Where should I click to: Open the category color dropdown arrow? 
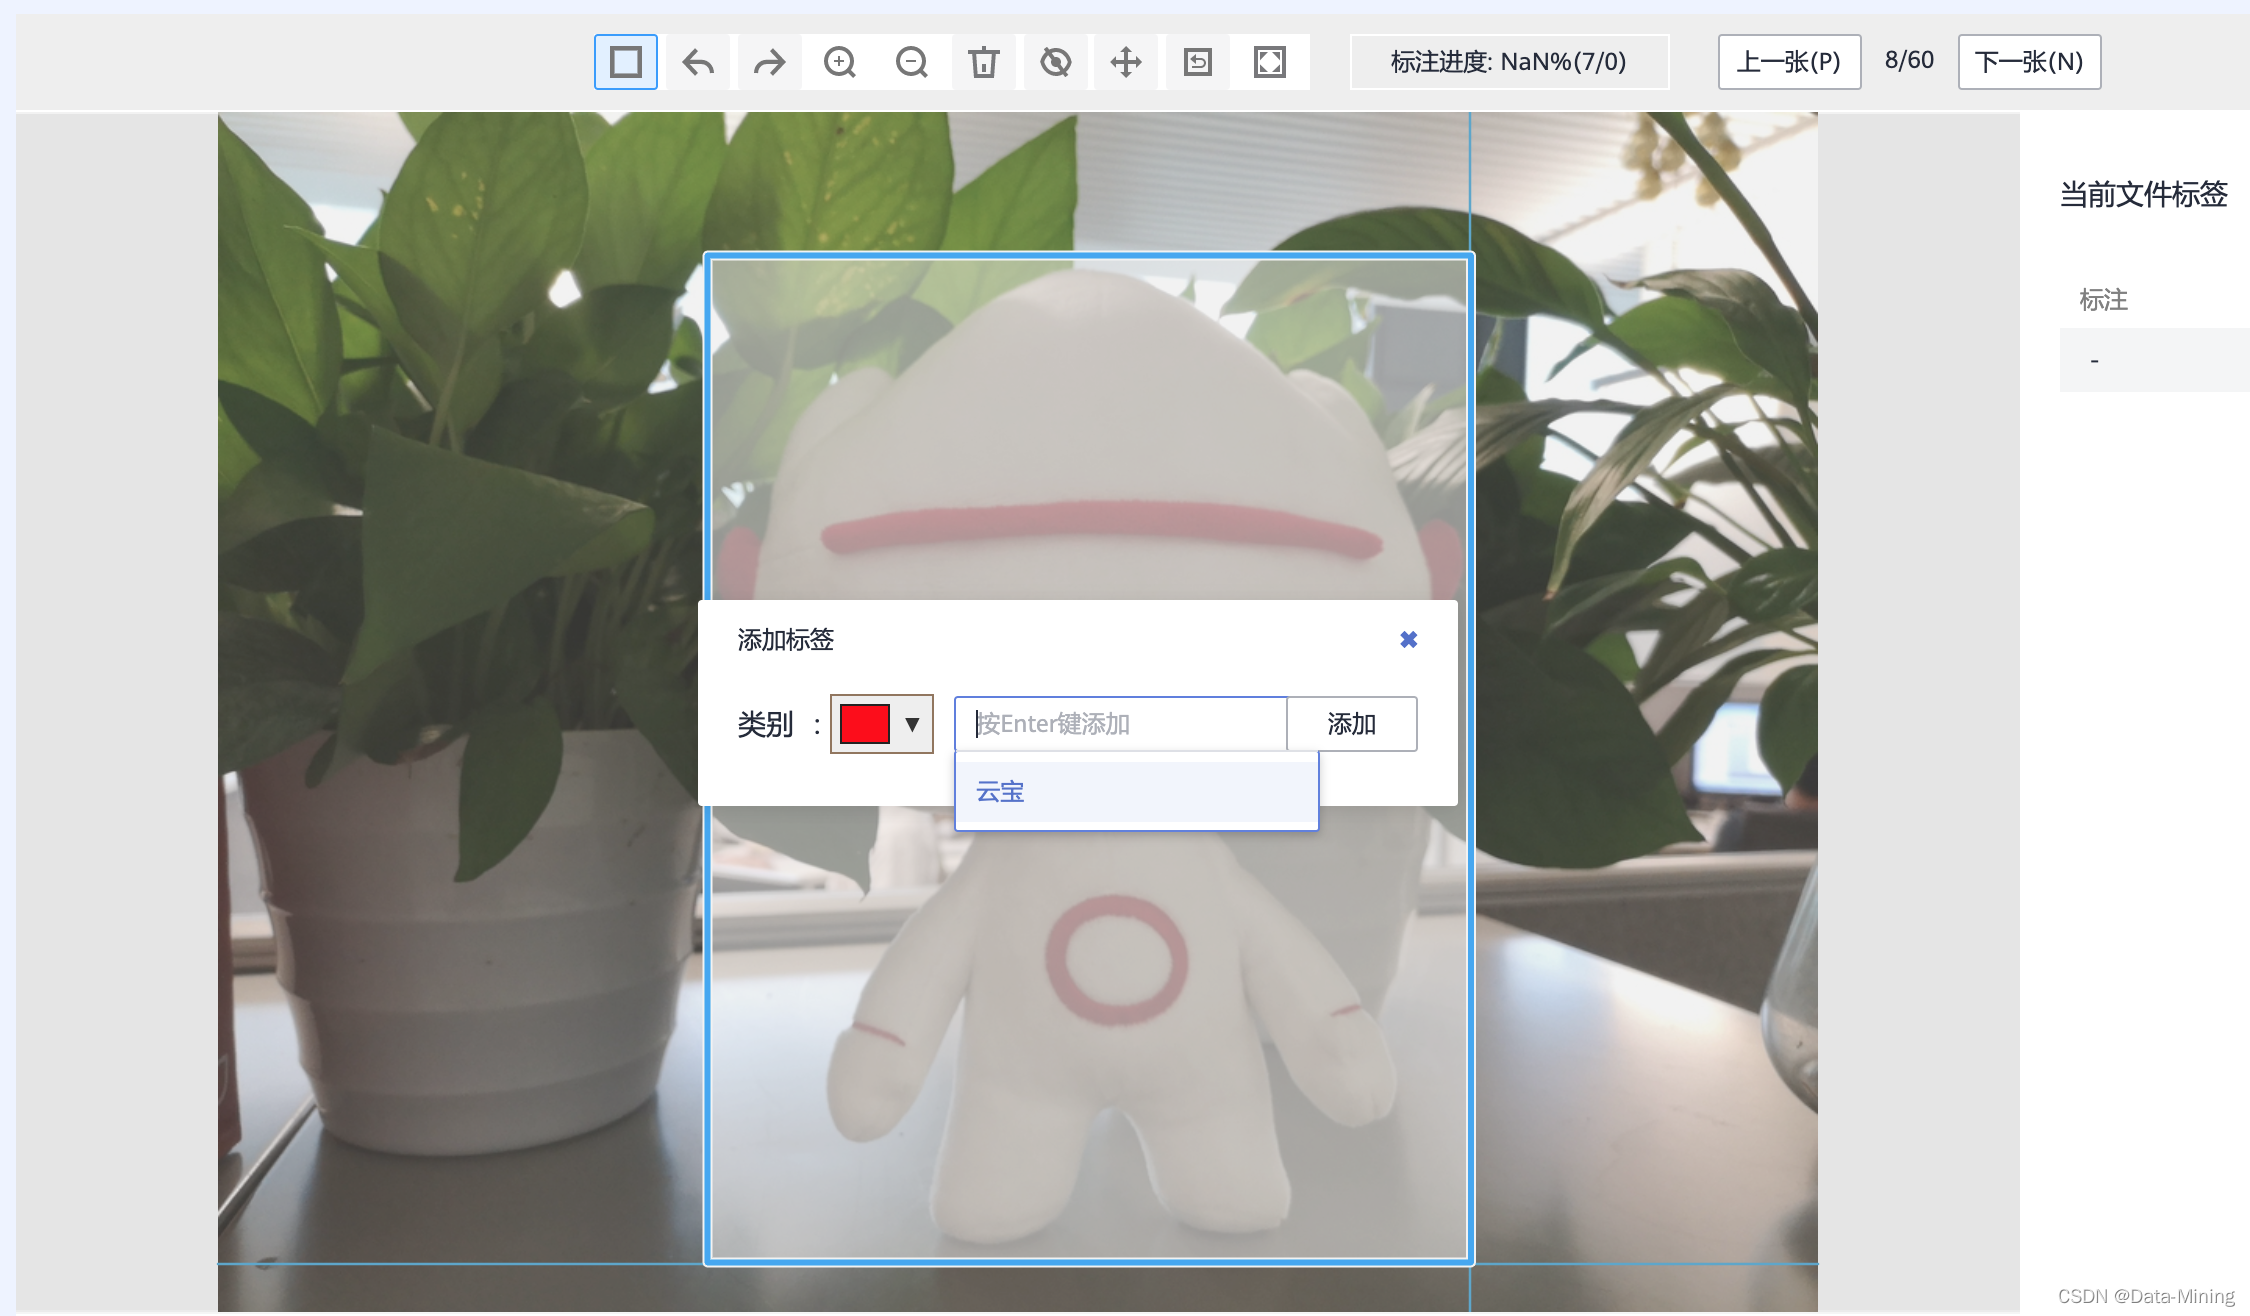(912, 724)
